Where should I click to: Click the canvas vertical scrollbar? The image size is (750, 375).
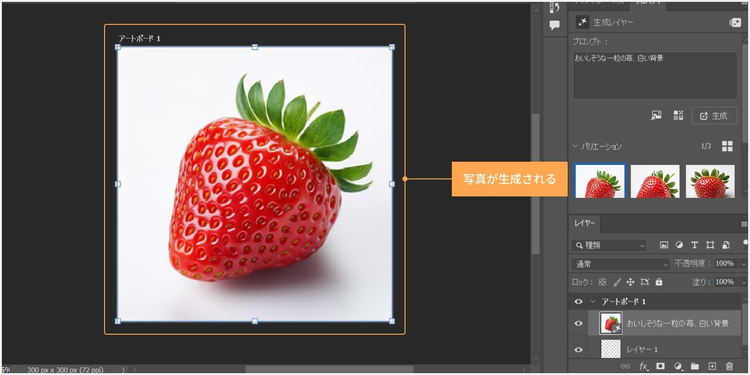pos(535,185)
